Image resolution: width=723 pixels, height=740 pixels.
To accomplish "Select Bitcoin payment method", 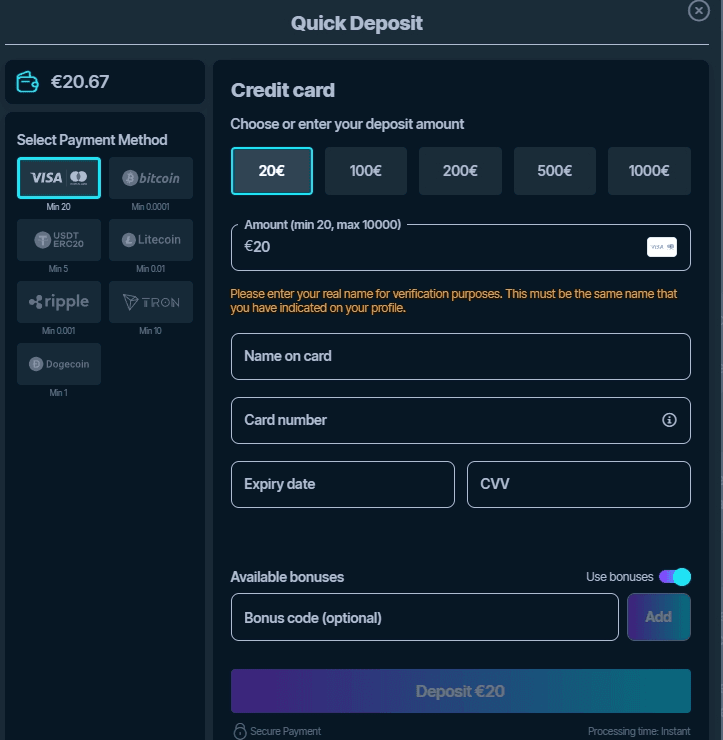I will 151,178.
